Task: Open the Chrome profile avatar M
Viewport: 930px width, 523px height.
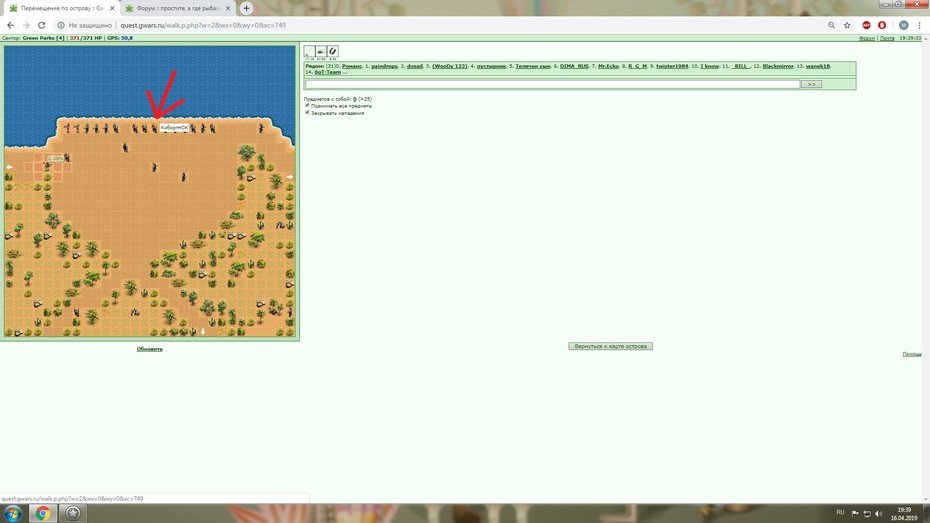Action: (x=903, y=25)
